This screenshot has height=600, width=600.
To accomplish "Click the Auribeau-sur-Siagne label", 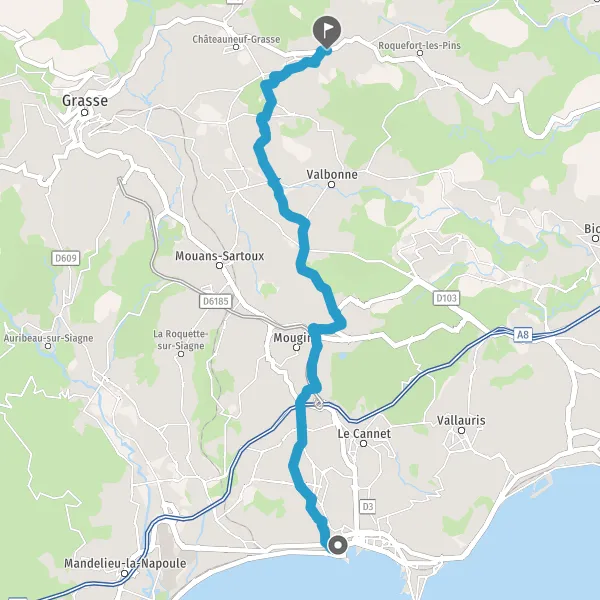I will pyautogui.click(x=48, y=338).
